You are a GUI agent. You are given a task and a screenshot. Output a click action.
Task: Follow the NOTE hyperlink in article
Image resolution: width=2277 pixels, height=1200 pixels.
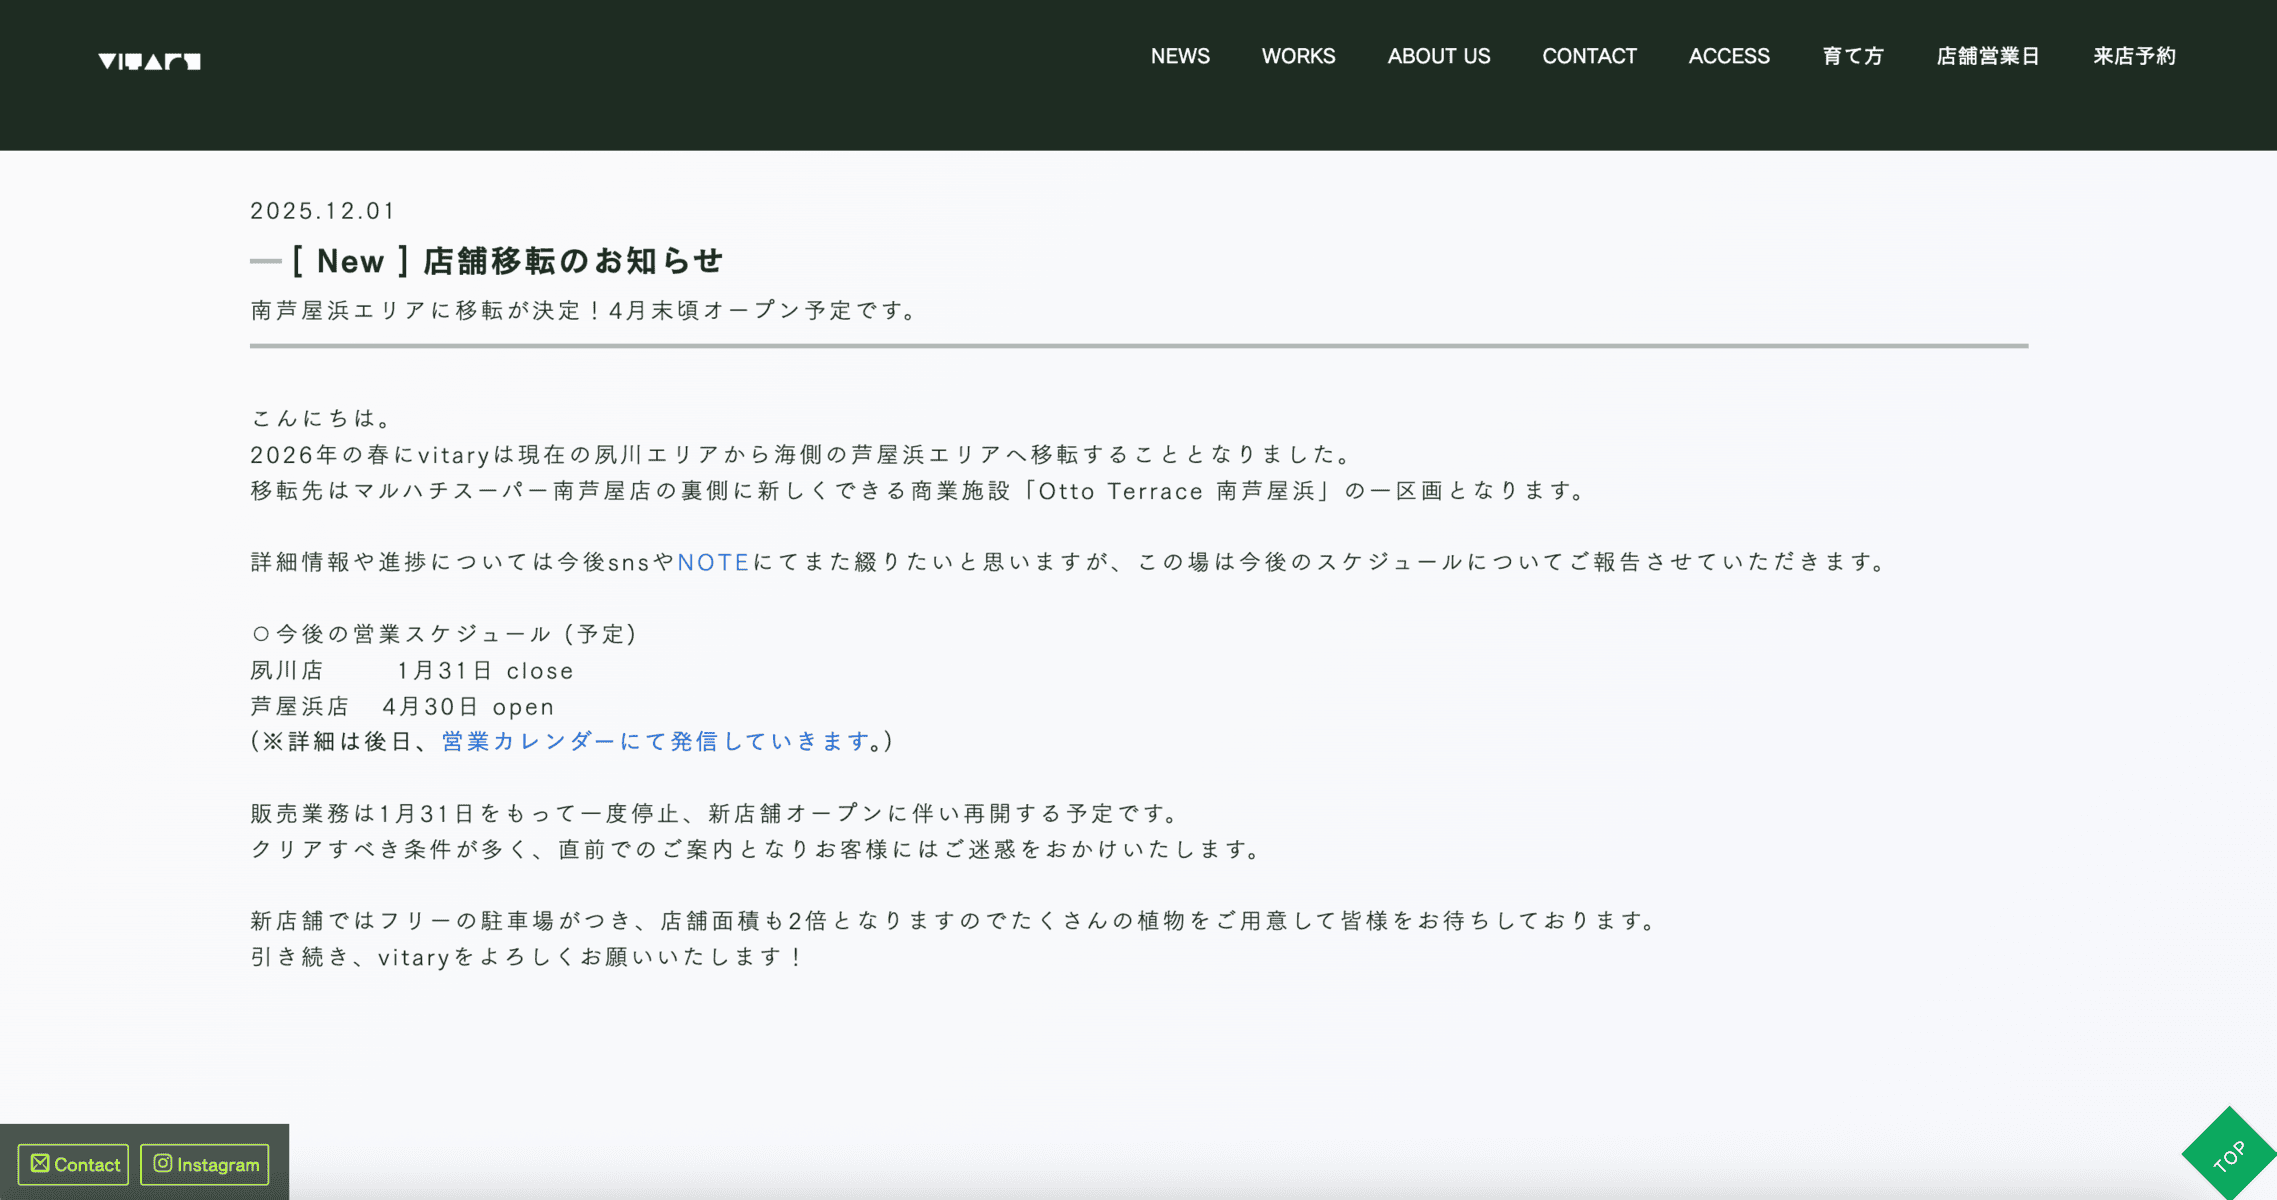click(x=713, y=563)
